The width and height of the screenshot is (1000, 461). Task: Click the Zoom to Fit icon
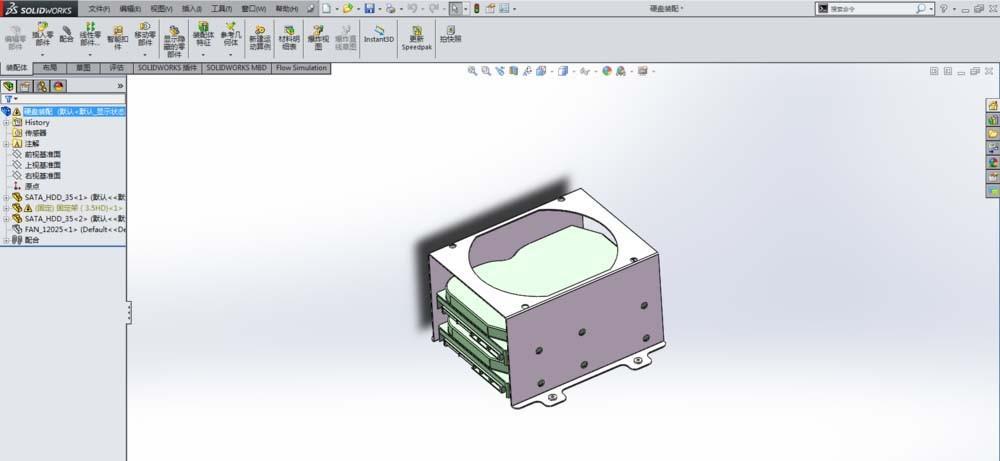click(x=472, y=71)
